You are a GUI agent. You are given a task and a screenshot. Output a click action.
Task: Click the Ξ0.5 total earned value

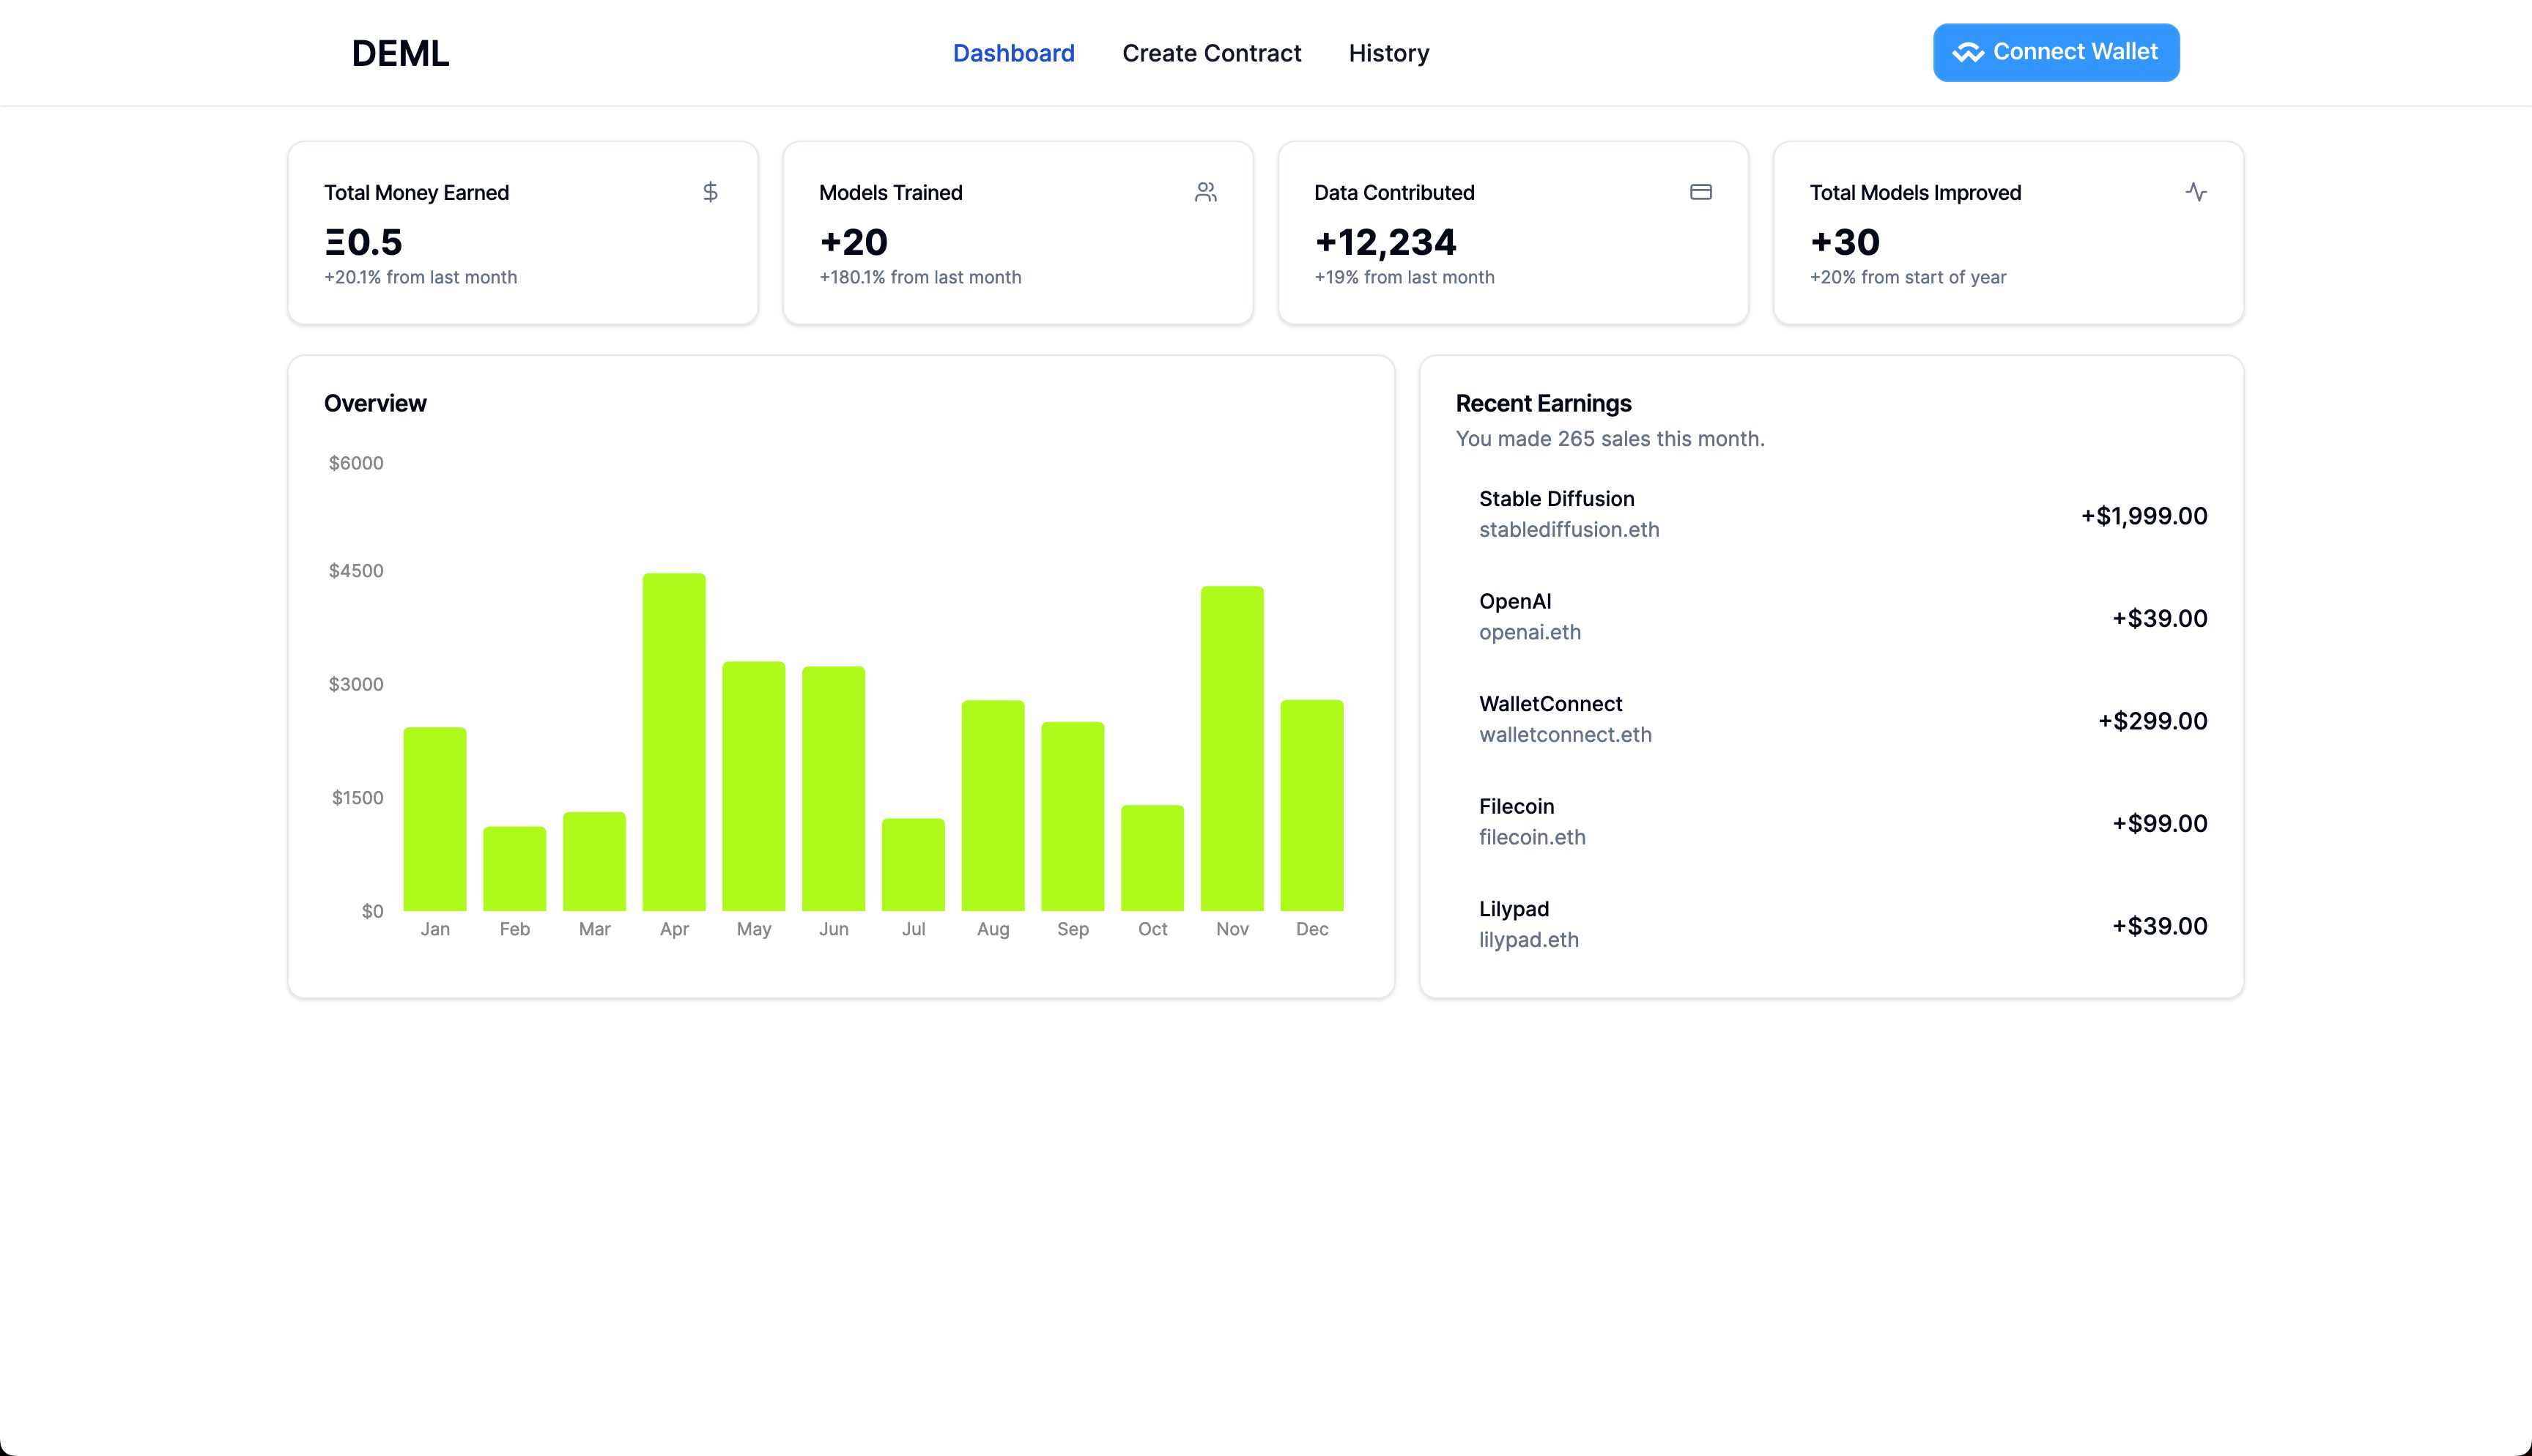tap(363, 242)
